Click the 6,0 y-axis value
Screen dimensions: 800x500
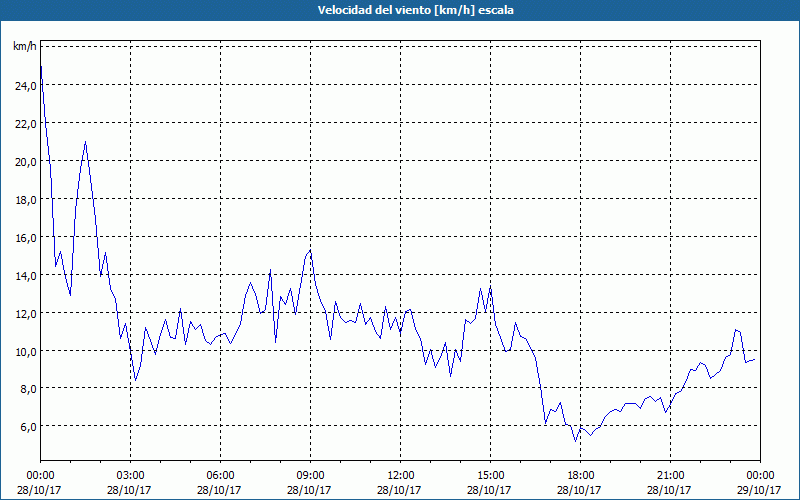pos(28,427)
